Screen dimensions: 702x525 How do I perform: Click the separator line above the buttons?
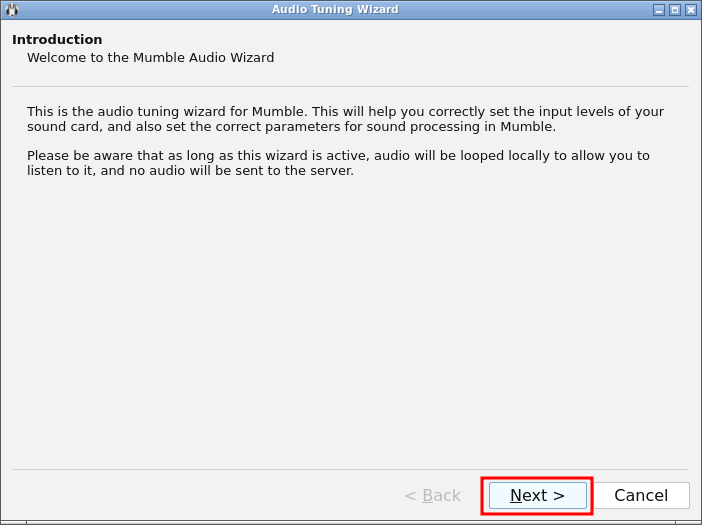pos(350,469)
